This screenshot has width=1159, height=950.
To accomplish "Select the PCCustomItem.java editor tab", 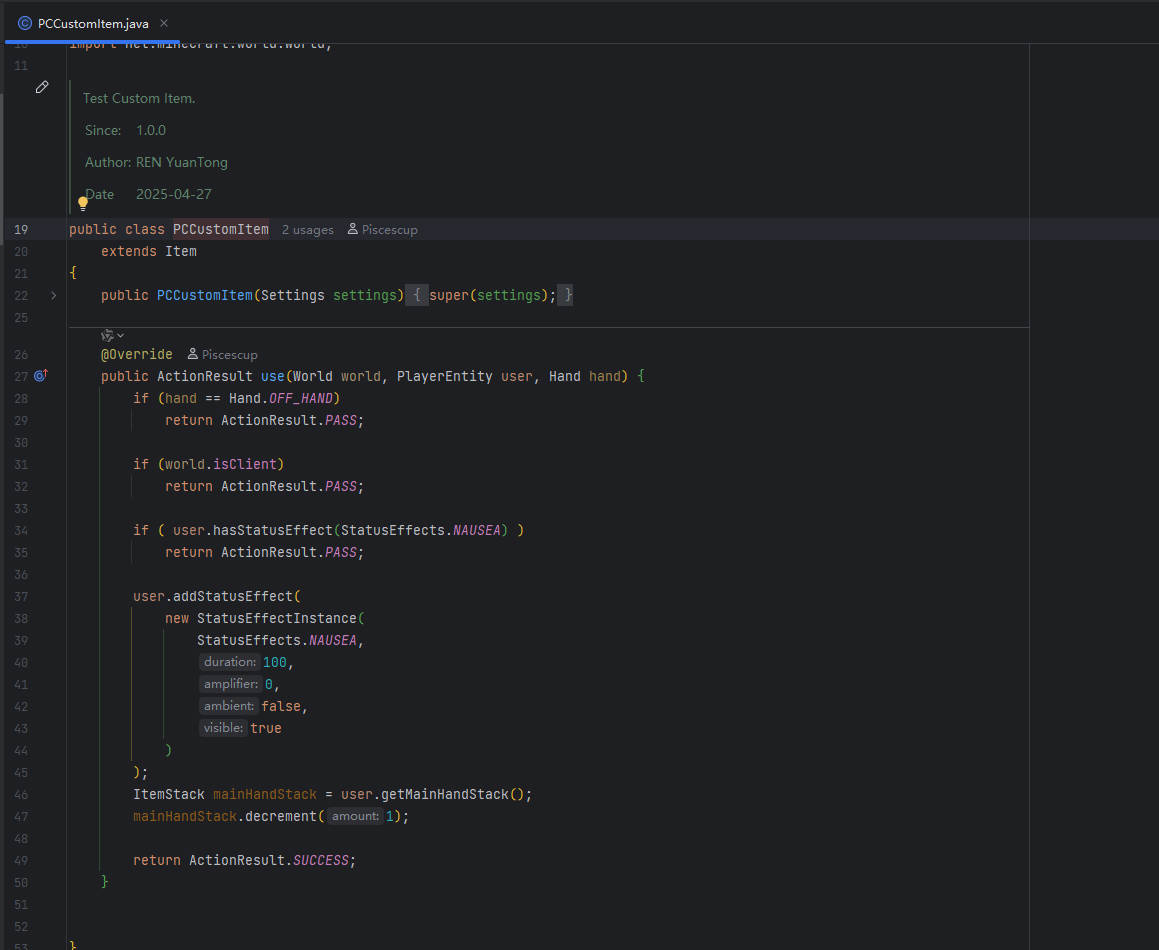I will point(92,24).
